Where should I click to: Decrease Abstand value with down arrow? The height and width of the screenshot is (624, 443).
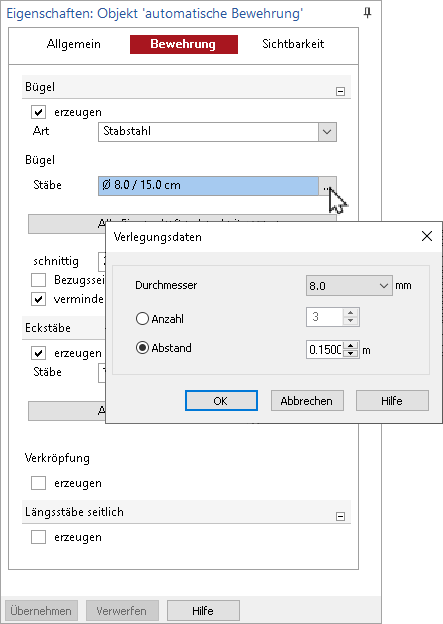pyautogui.click(x=351, y=354)
